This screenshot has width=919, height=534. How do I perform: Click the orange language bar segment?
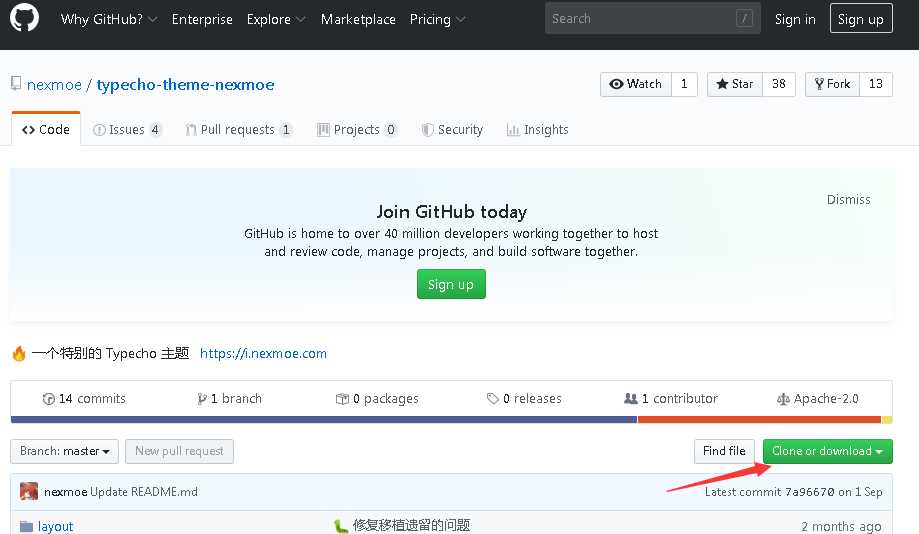coord(759,420)
